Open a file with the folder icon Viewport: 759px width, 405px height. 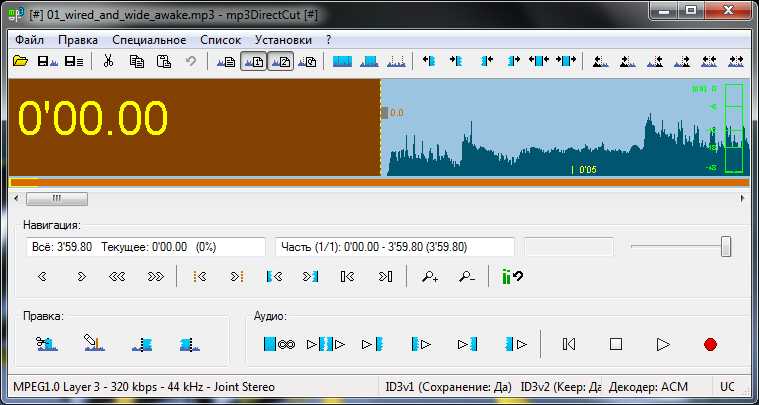click(20, 61)
